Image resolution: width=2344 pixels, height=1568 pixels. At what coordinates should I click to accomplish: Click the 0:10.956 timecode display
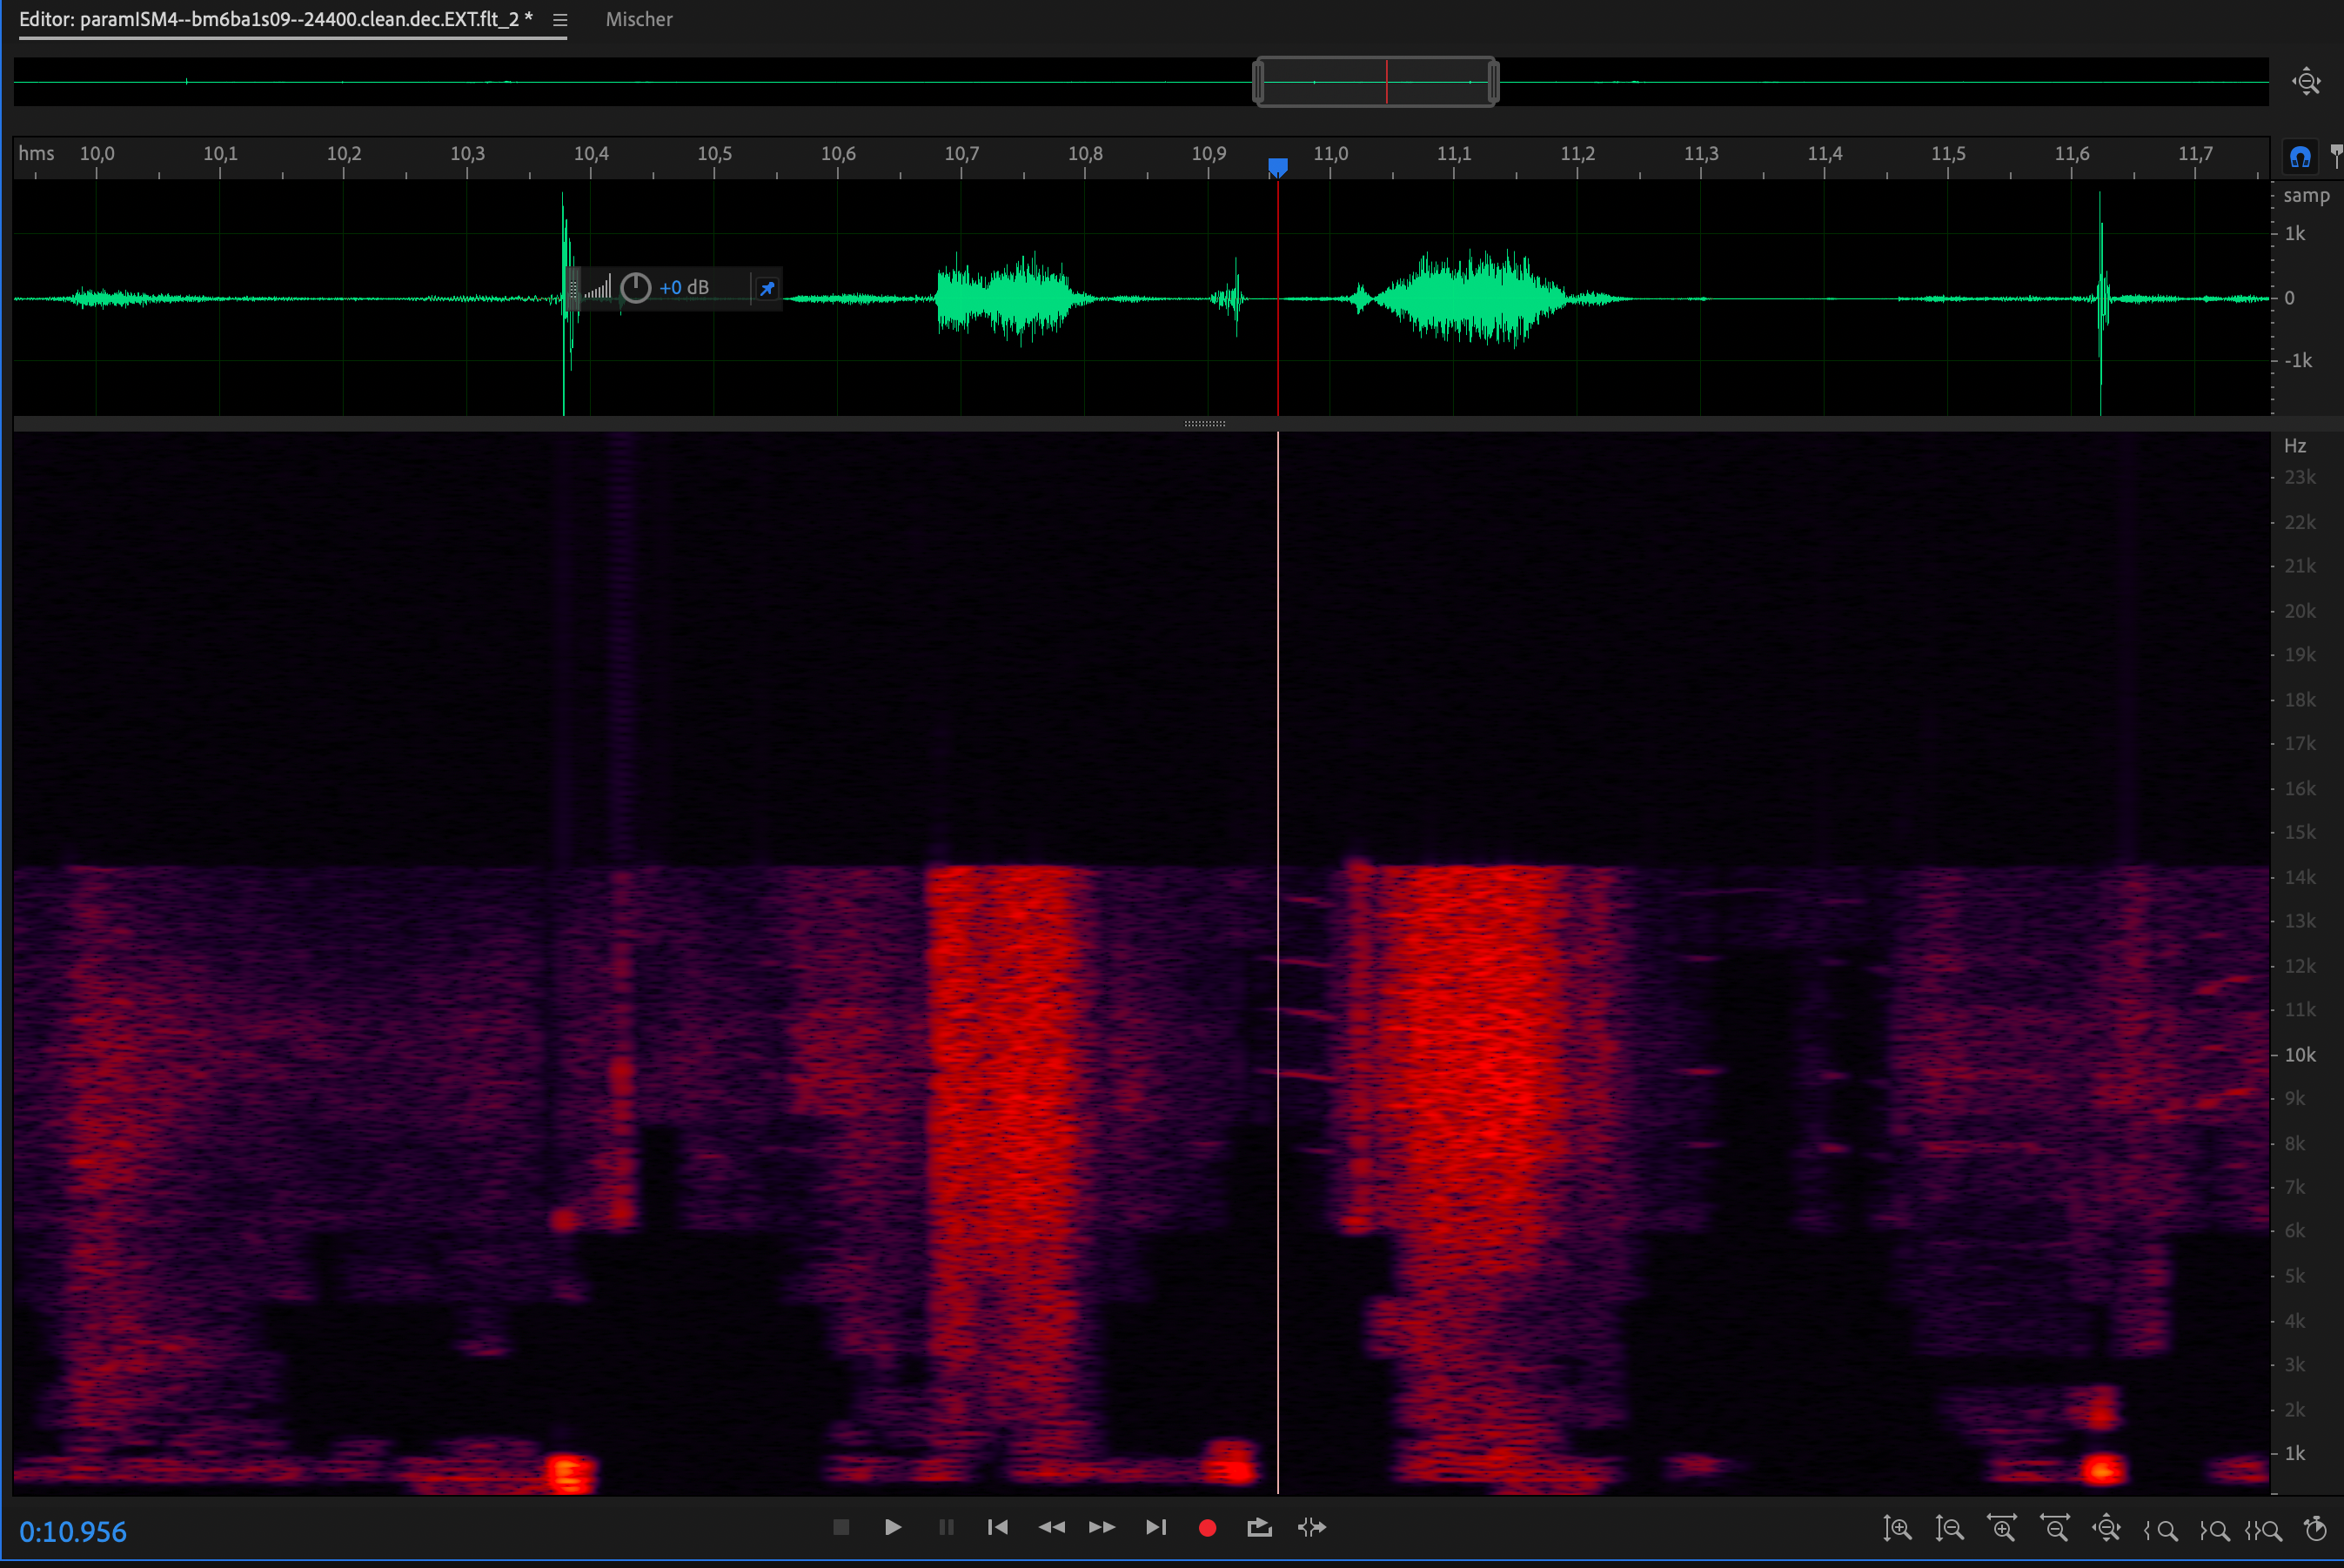[x=73, y=1531]
